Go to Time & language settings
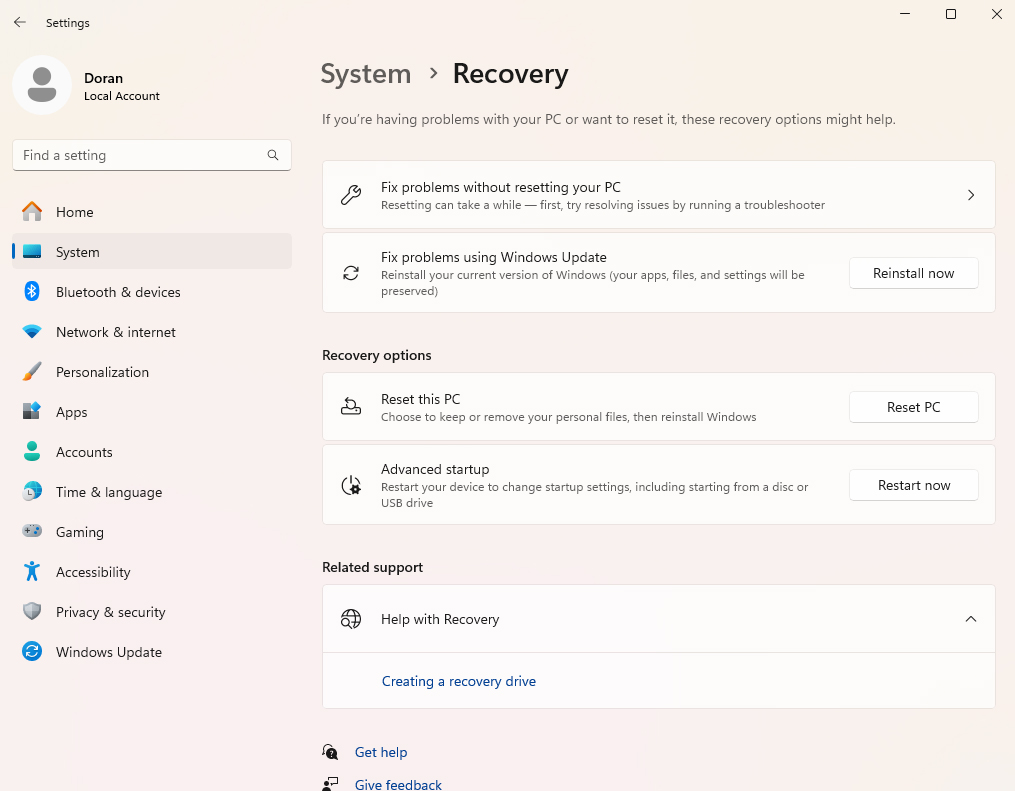The height and width of the screenshot is (791, 1015). [152, 492]
